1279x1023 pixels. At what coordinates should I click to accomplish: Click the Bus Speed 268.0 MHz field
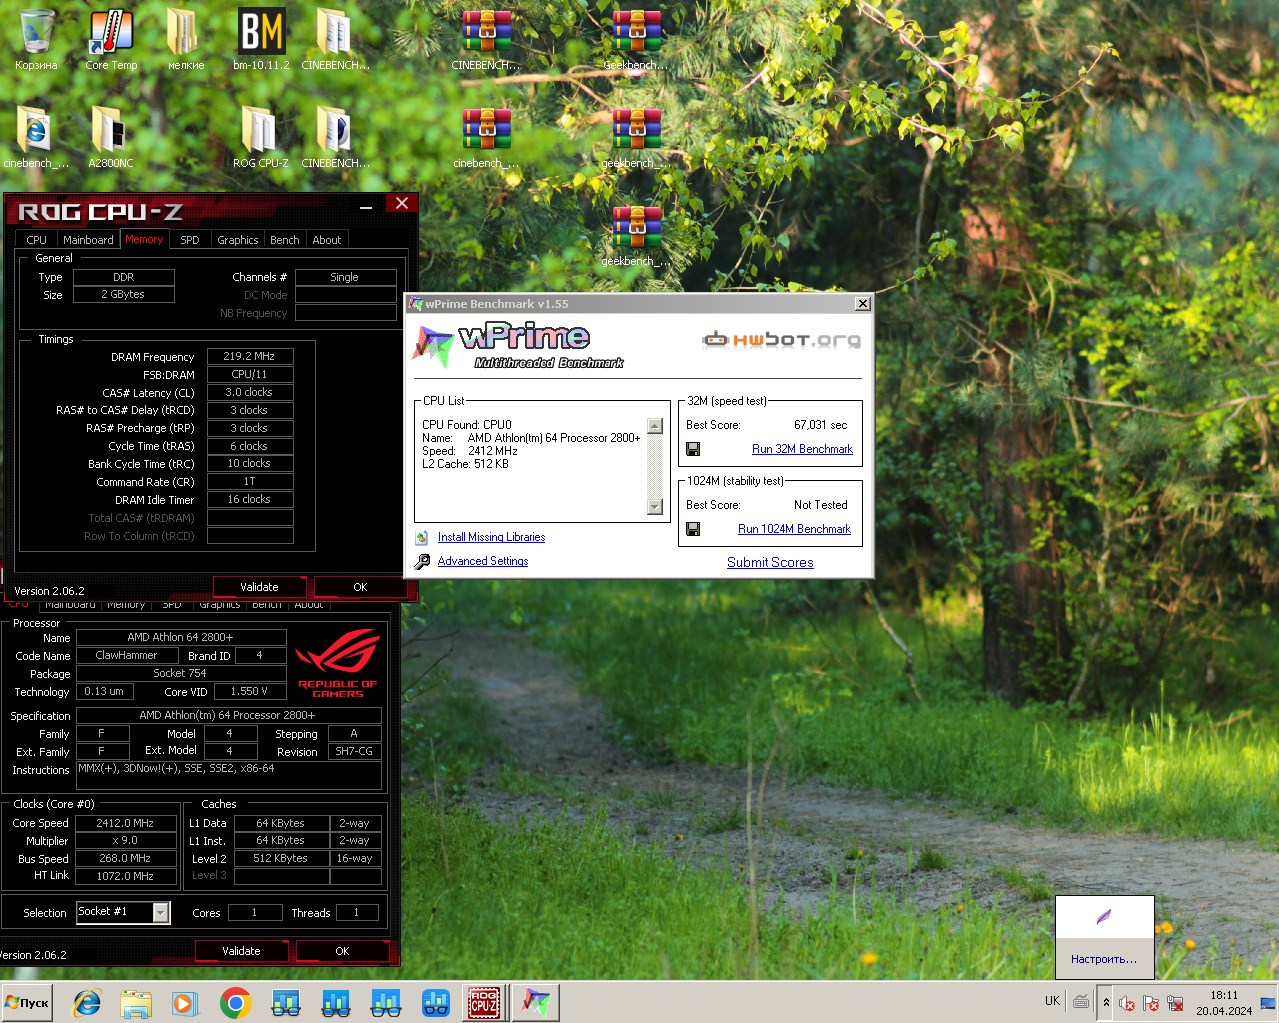point(125,858)
